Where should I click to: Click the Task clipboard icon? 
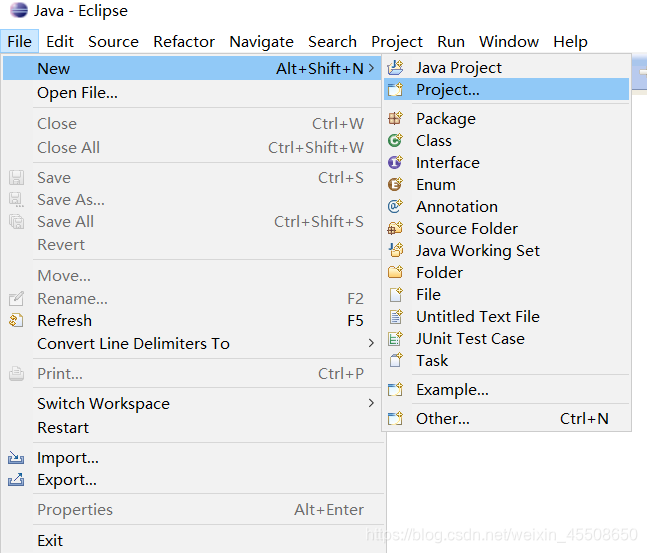click(x=395, y=360)
